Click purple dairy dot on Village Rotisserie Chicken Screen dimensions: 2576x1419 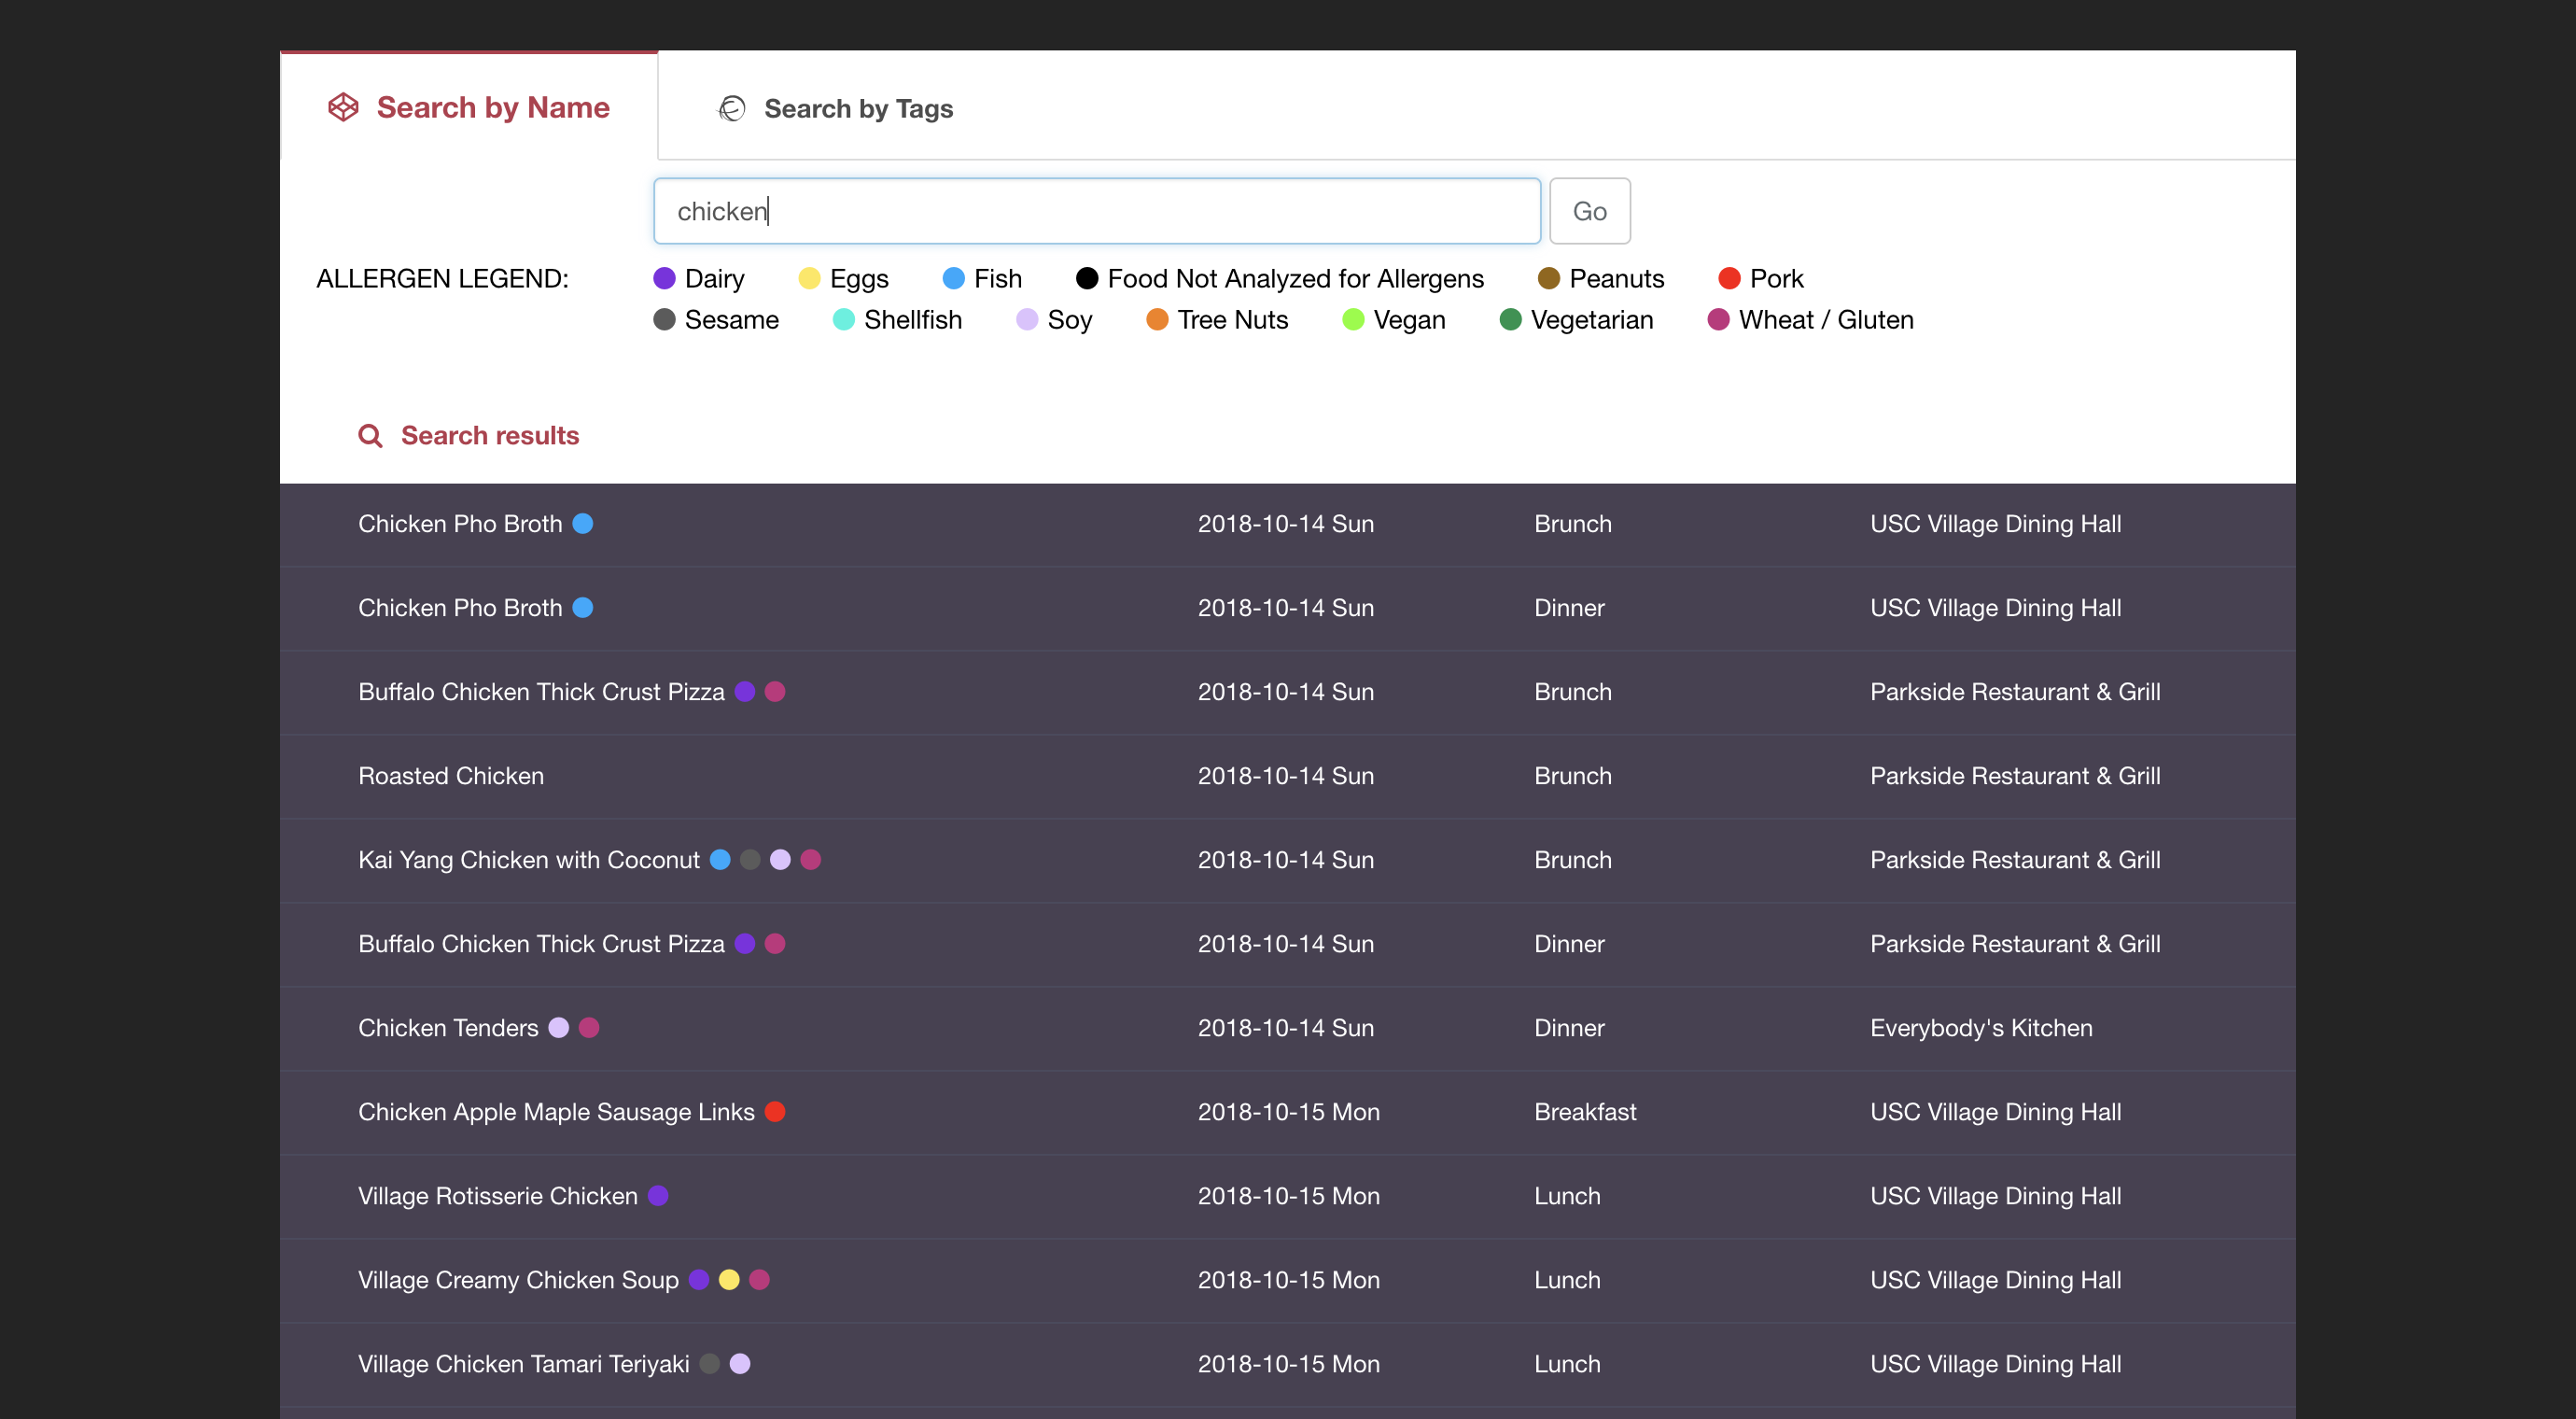pos(658,1196)
